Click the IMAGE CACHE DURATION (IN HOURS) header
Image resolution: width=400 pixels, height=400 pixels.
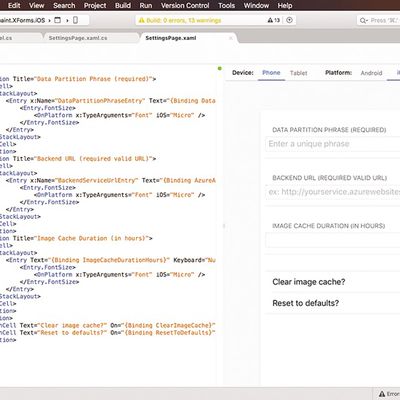click(329, 226)
